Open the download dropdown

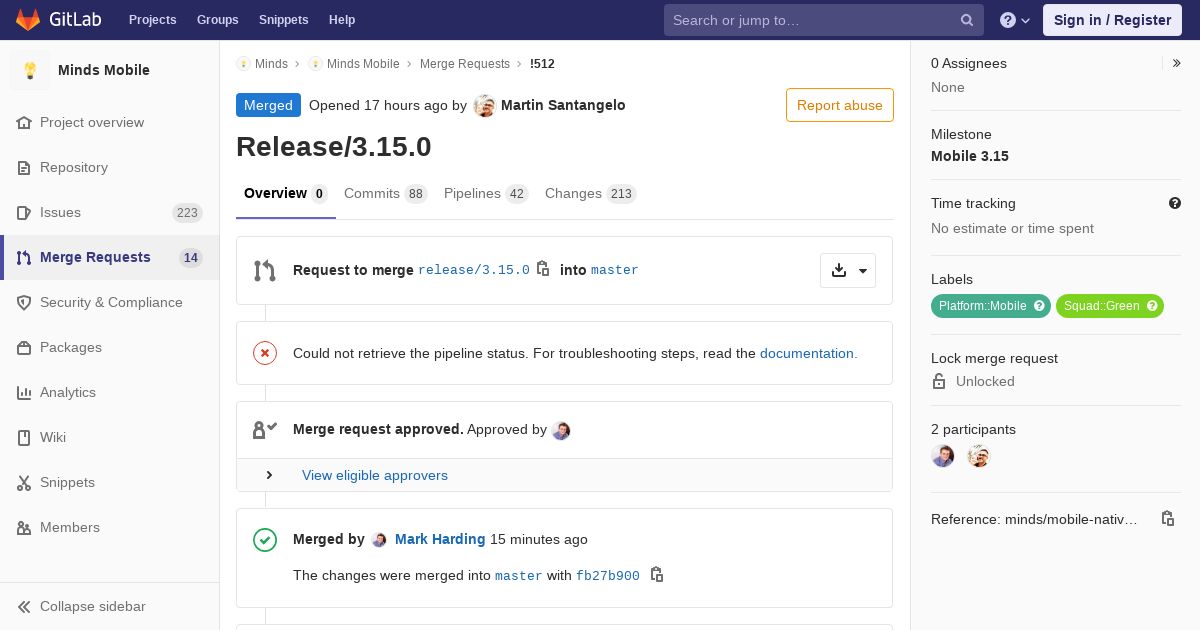point(848,270)
